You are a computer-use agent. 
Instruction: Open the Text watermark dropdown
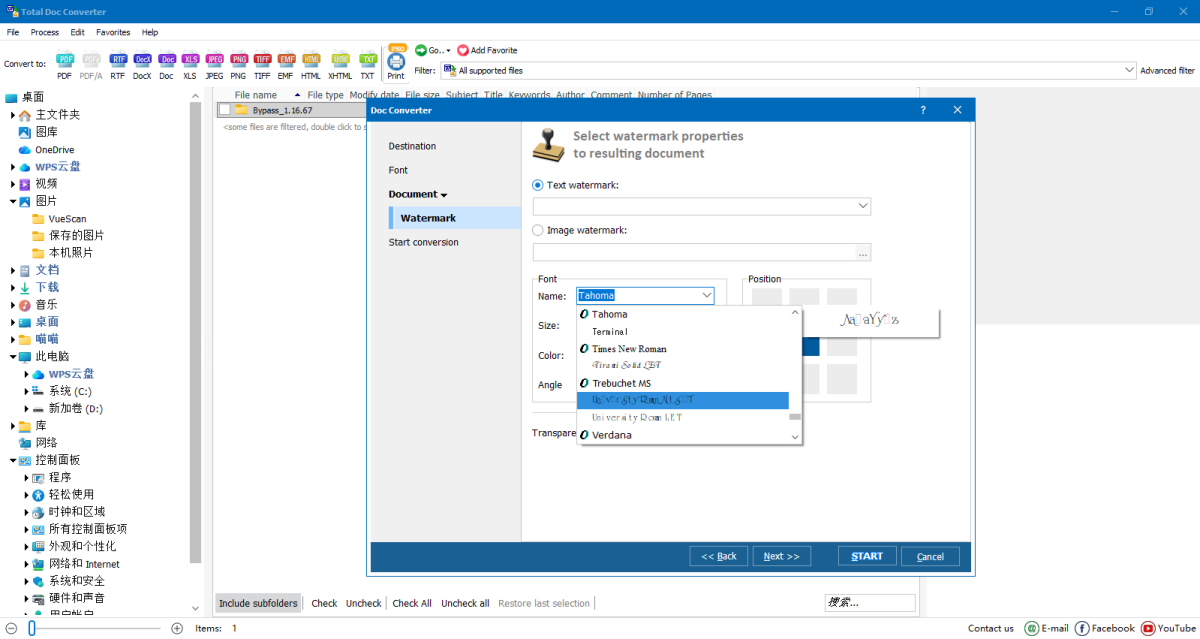(x=863, y=206)
